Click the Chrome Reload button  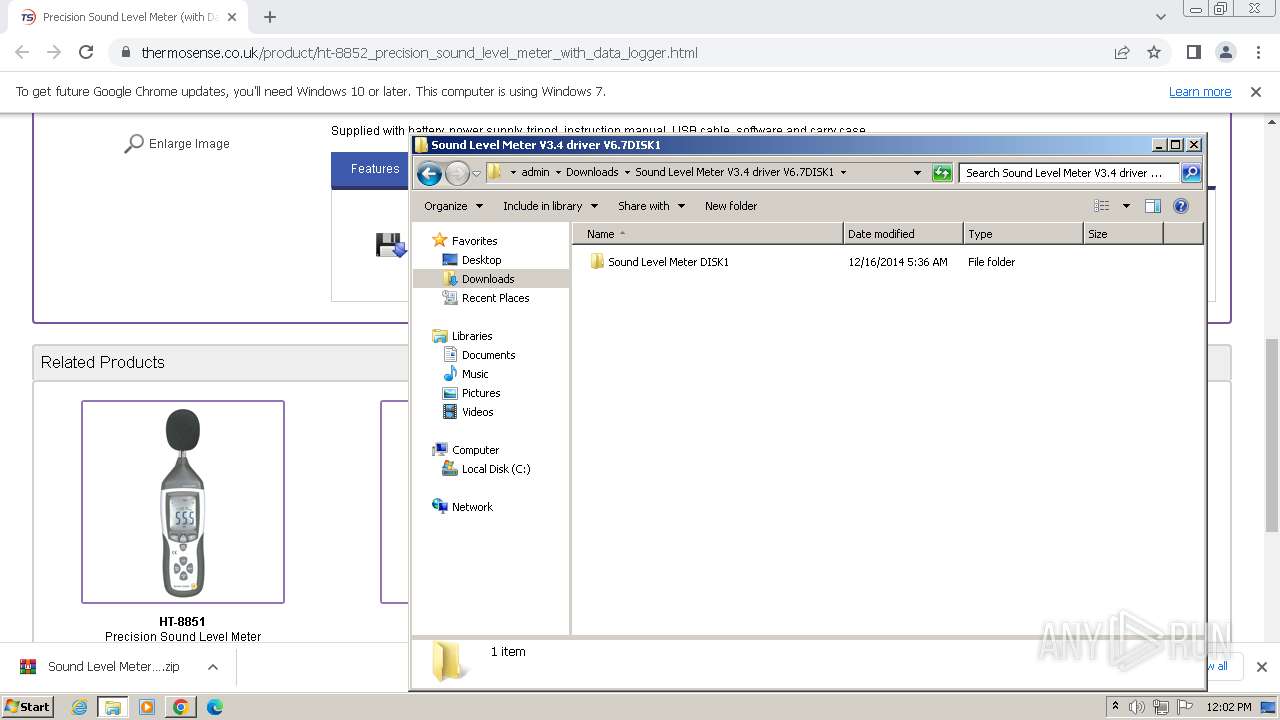coord(86,53)
